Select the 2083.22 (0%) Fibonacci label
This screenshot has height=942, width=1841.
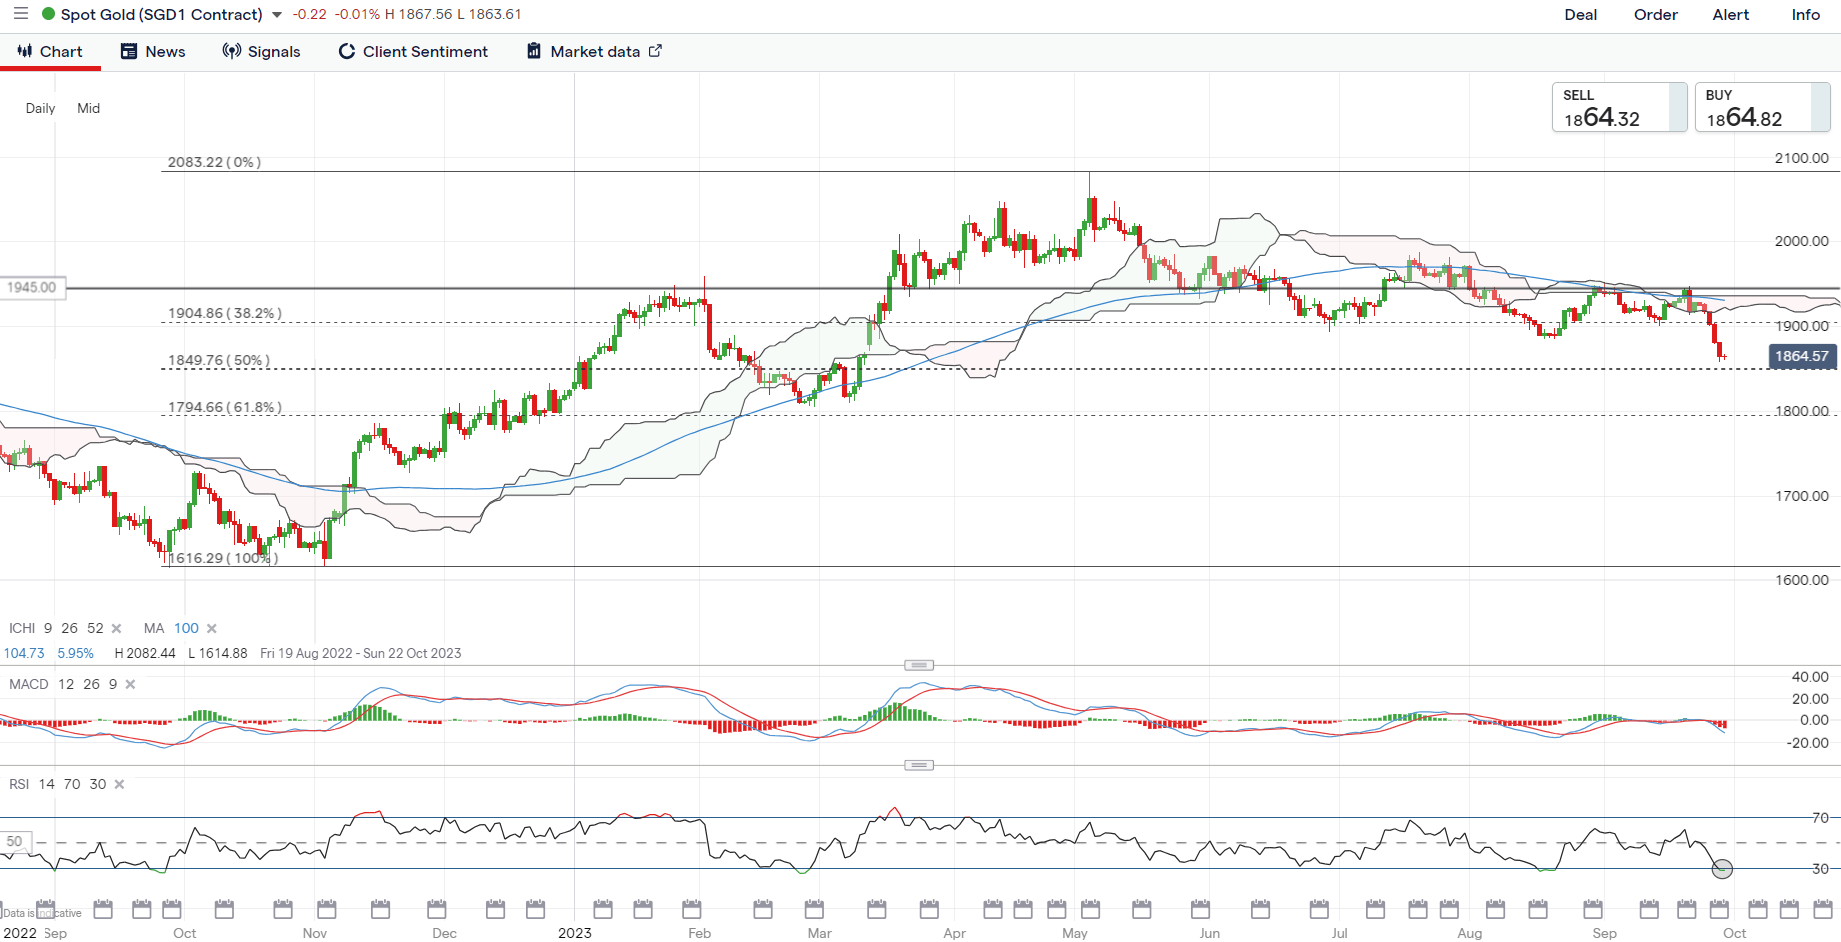214,162
